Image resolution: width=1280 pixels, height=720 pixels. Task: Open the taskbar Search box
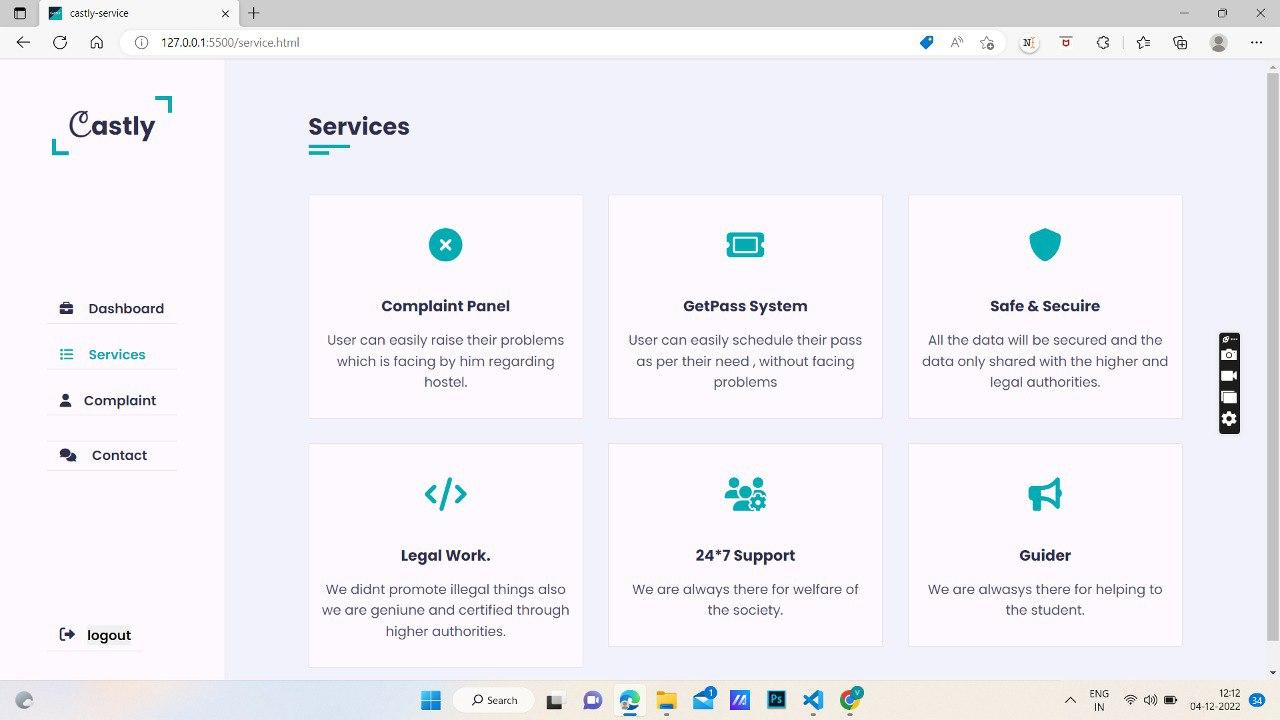coord(495,700)
